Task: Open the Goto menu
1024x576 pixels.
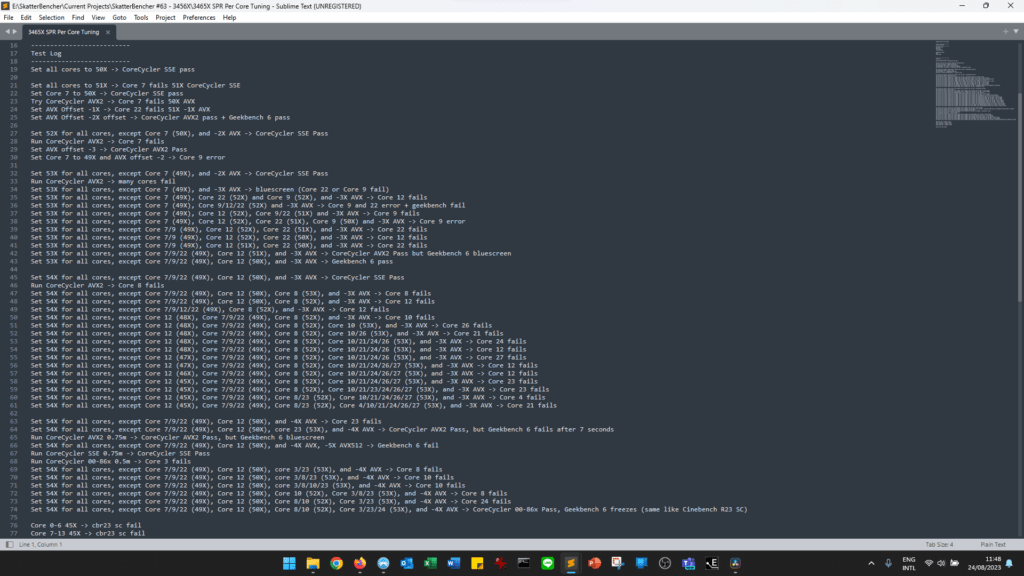Action: (119, 18)
